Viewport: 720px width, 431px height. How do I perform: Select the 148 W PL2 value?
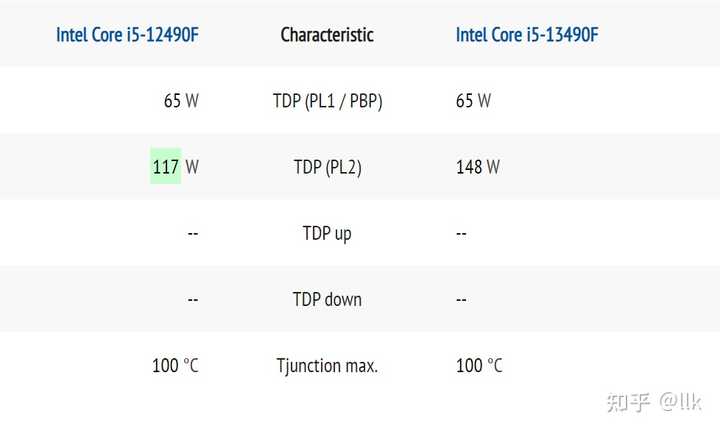[x=477, y=167]
